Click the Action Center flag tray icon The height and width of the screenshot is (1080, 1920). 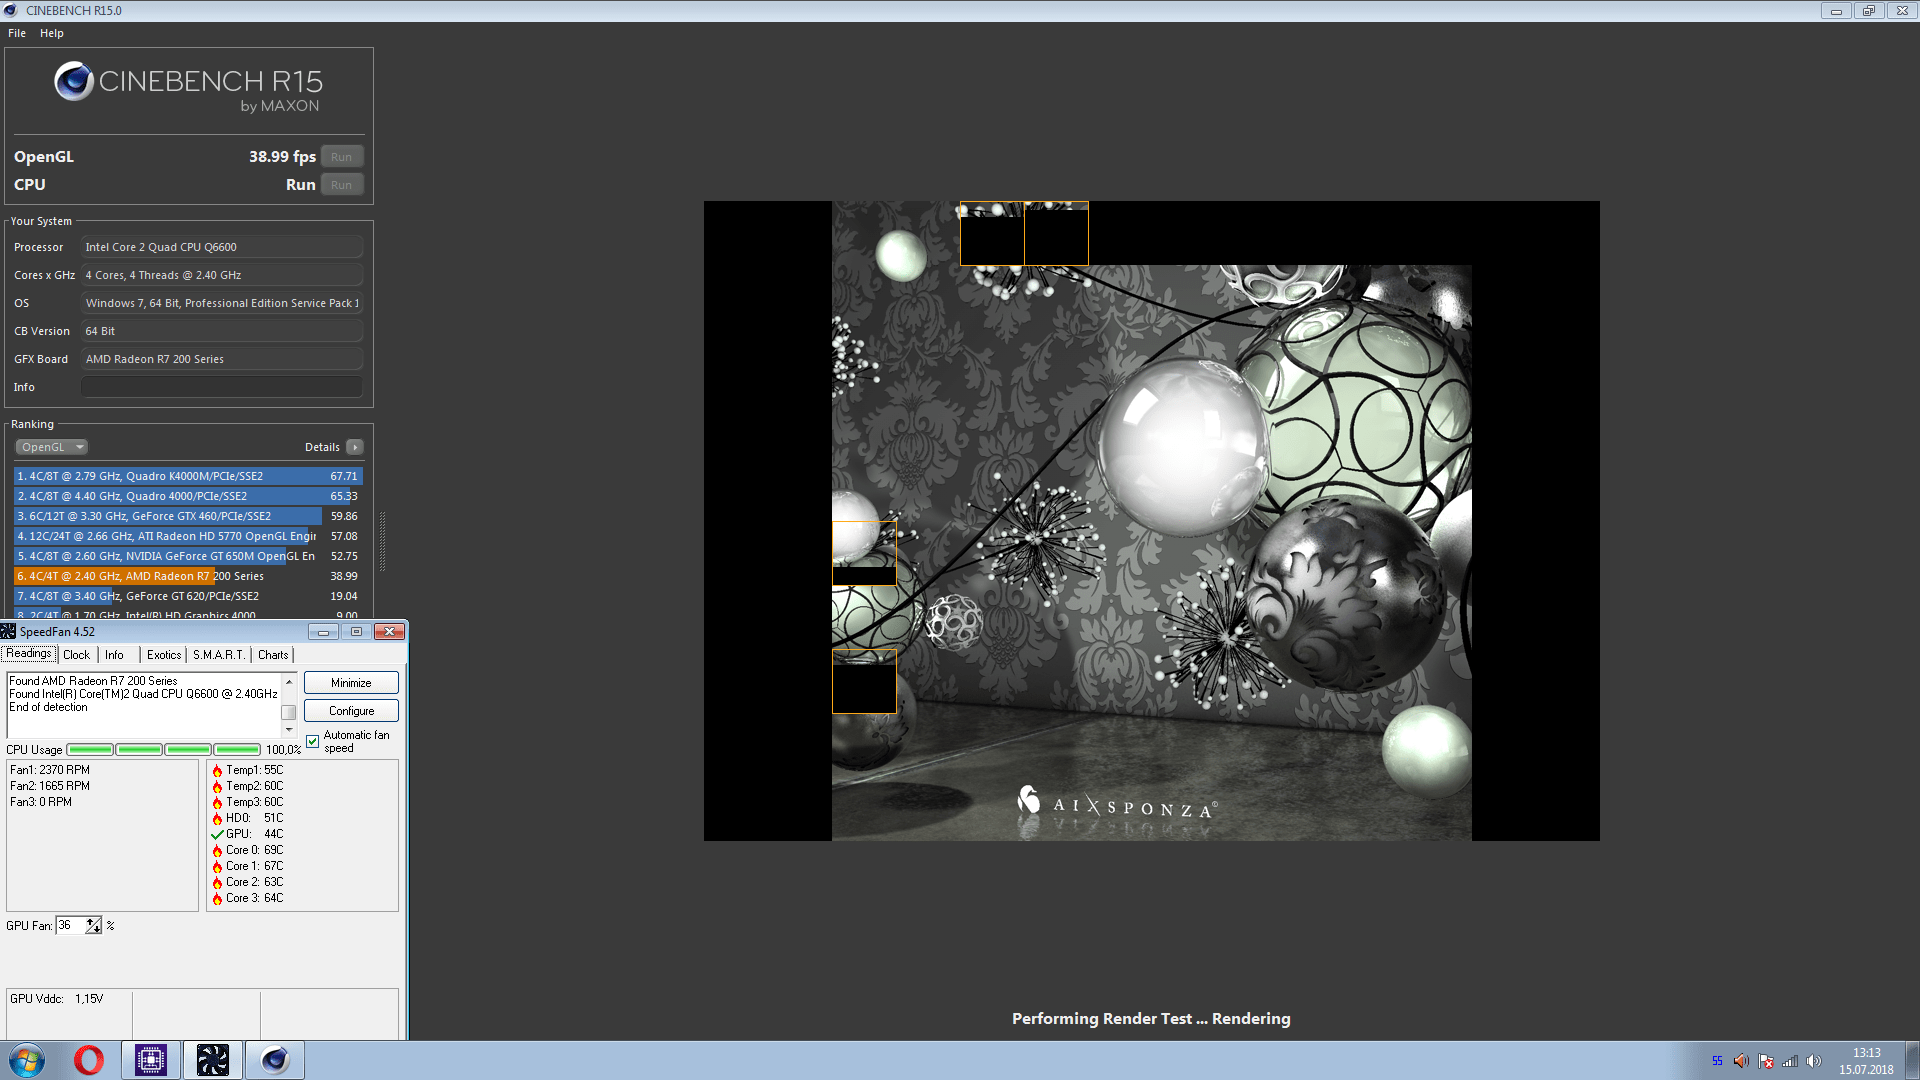point(1766,1061)
